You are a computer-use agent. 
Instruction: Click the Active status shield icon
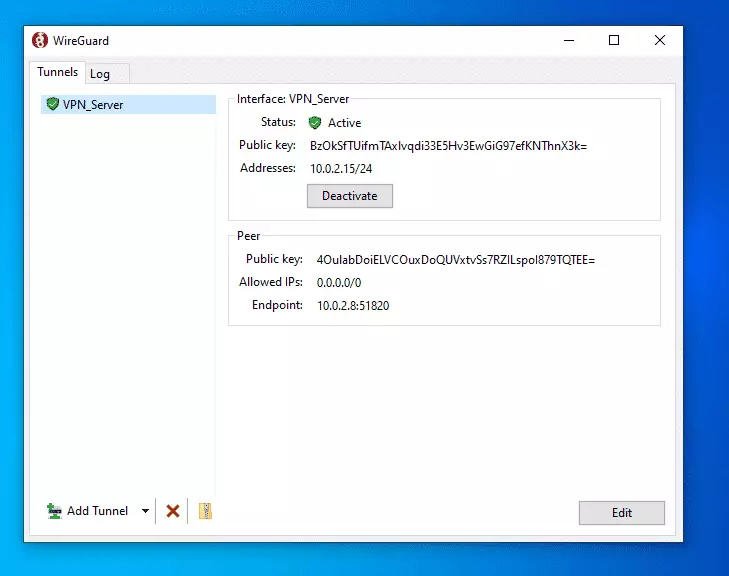coord(315,123)
